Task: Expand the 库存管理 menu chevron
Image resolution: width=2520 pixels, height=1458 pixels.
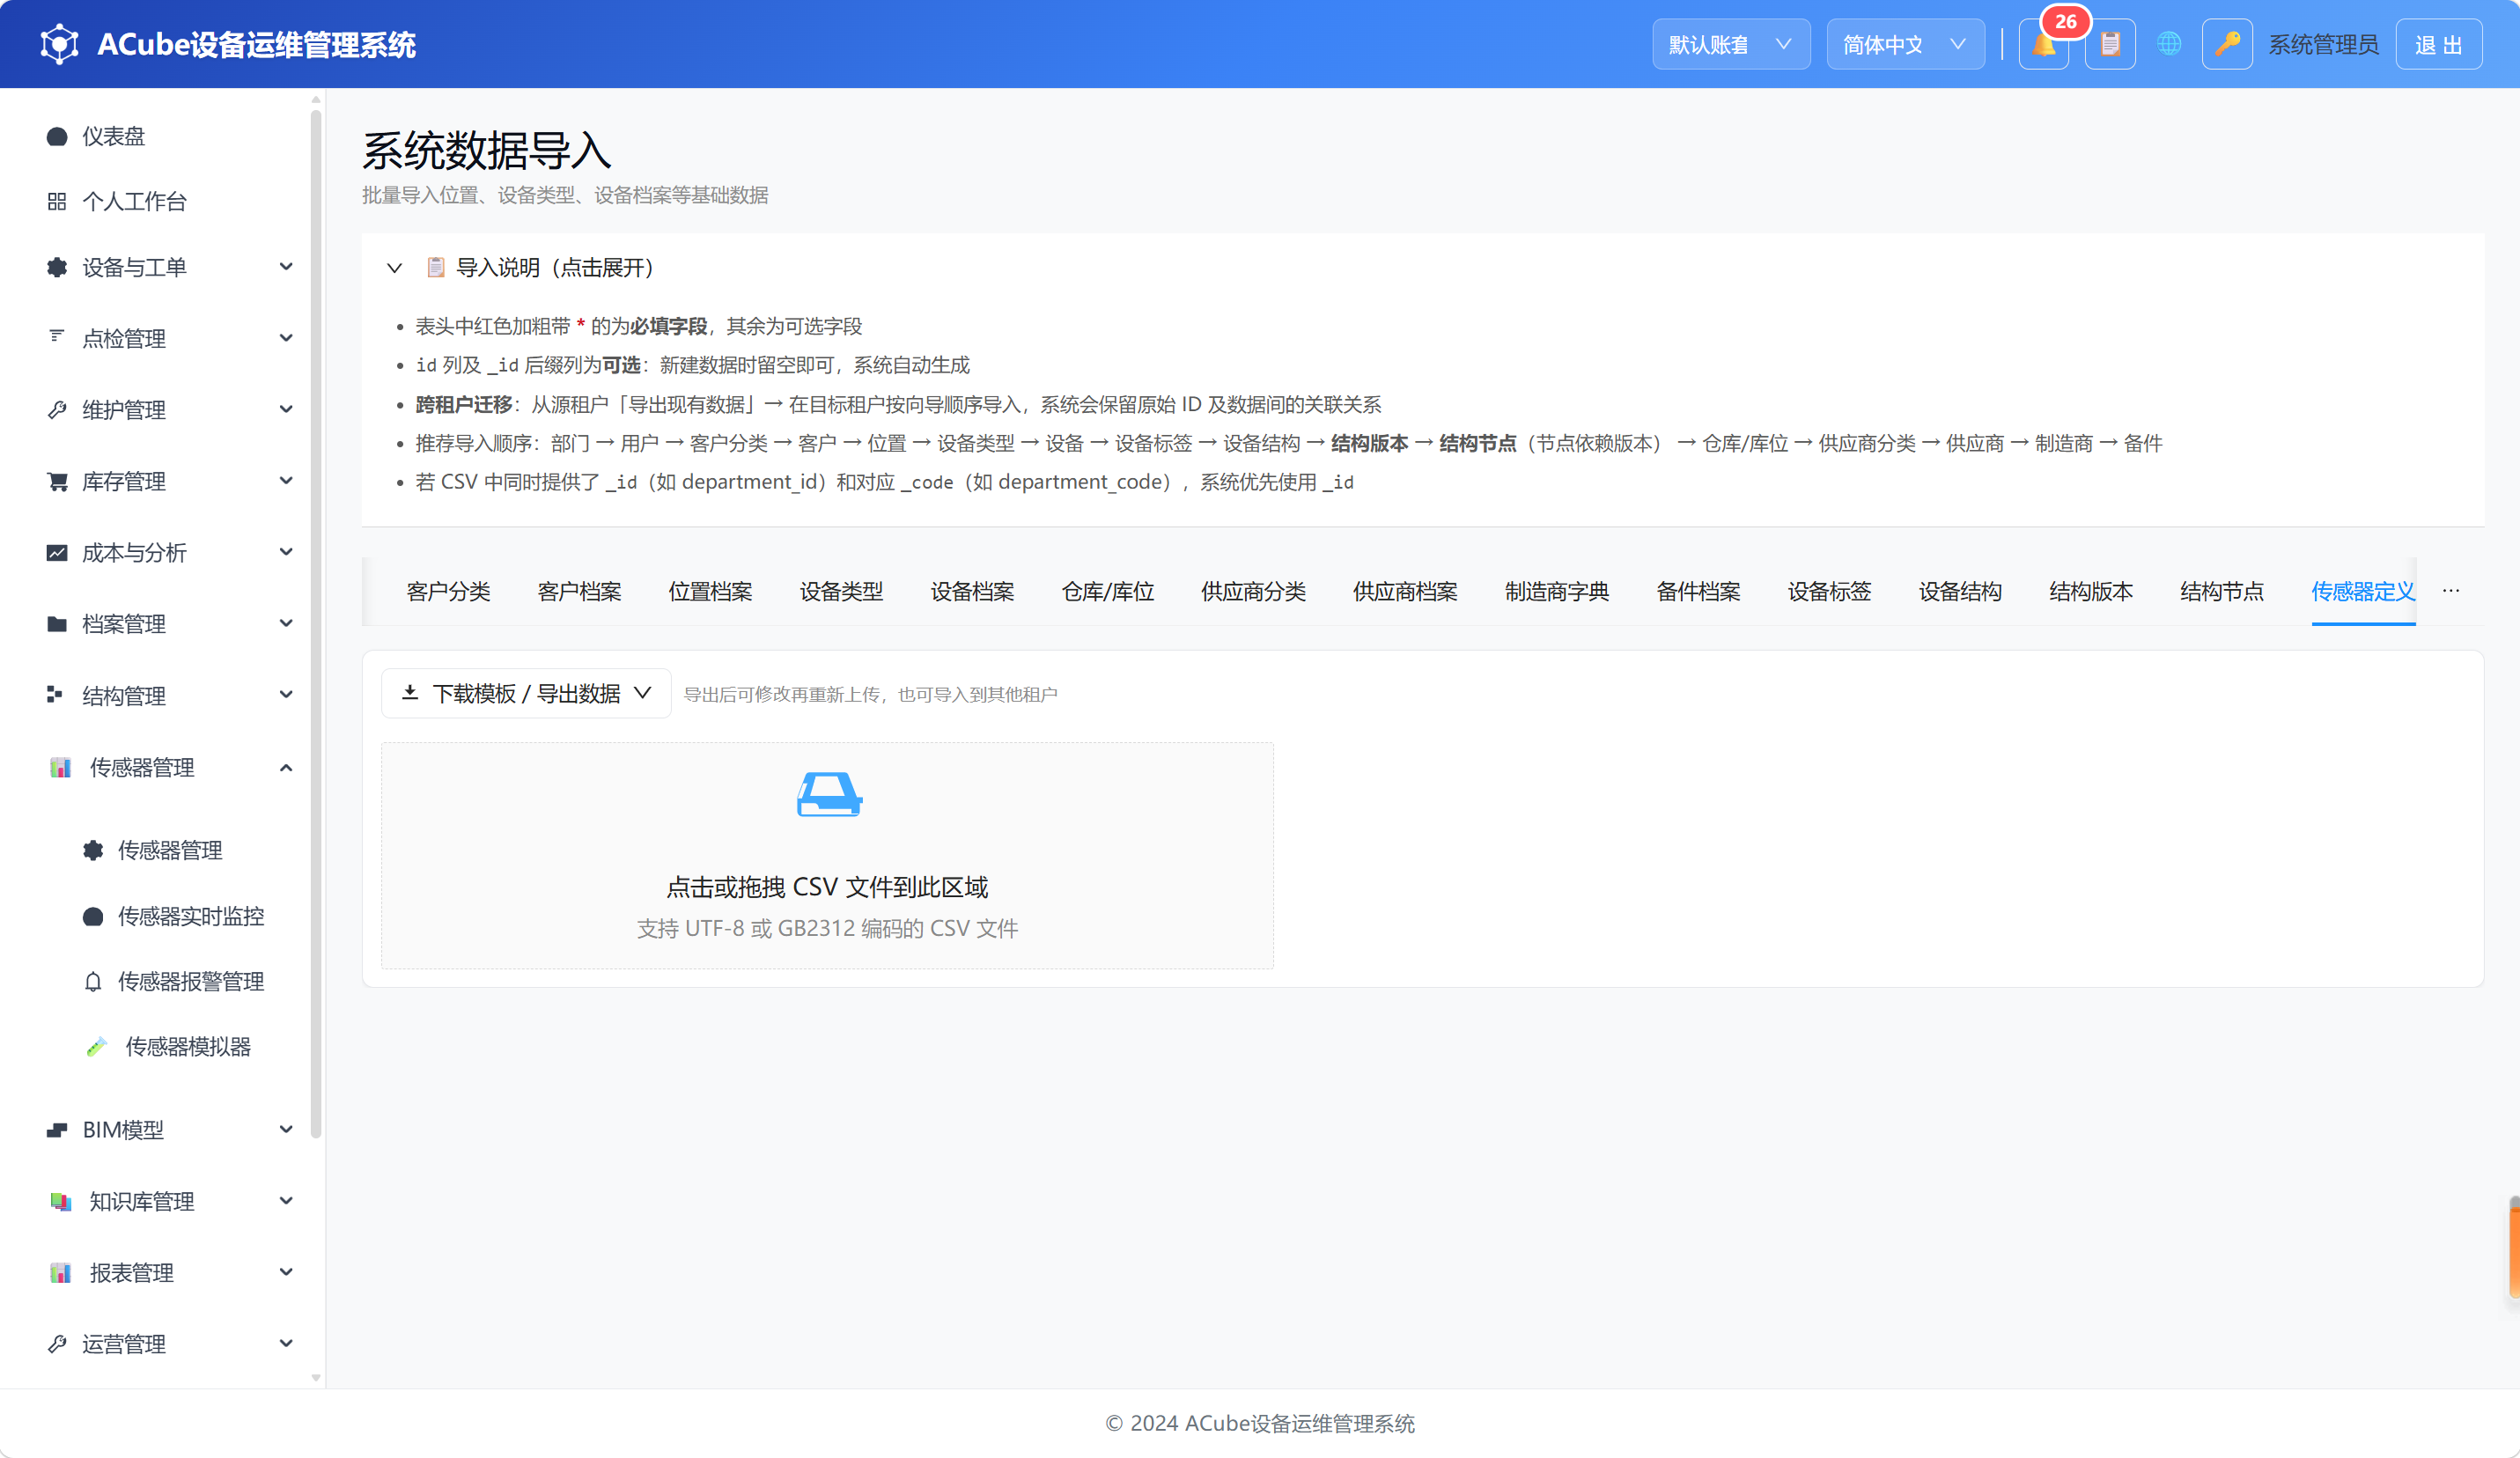Action: 286,481
